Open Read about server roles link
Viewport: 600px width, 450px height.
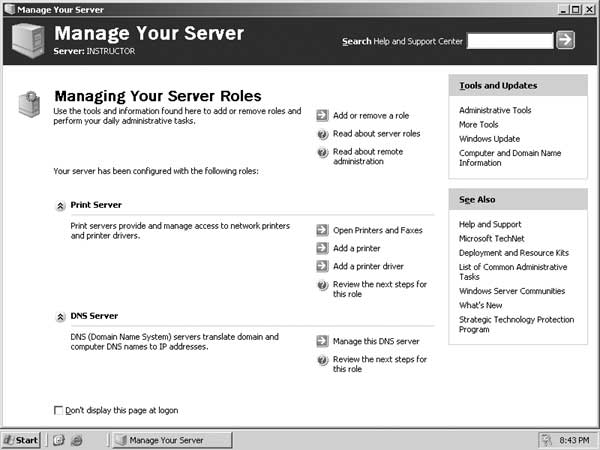[377, 134]
